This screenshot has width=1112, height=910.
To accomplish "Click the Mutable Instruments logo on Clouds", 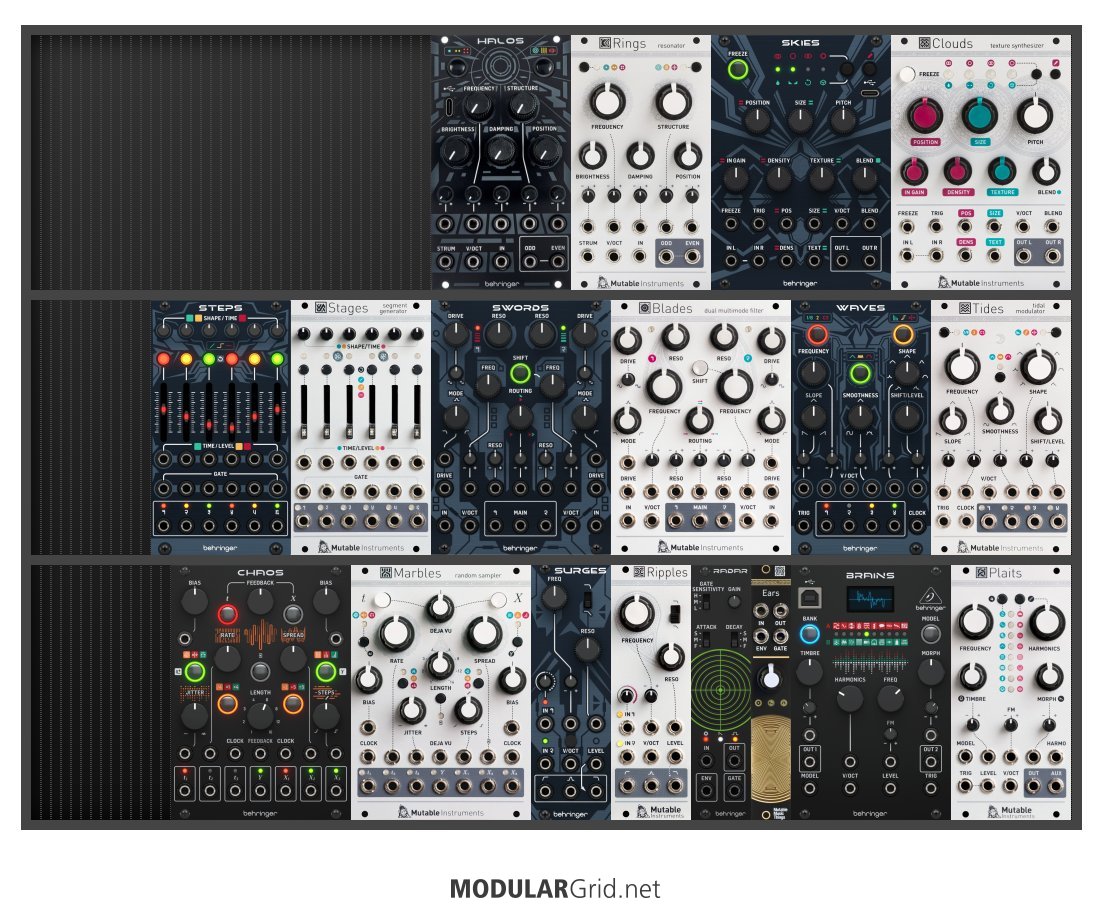I will 981,282.
